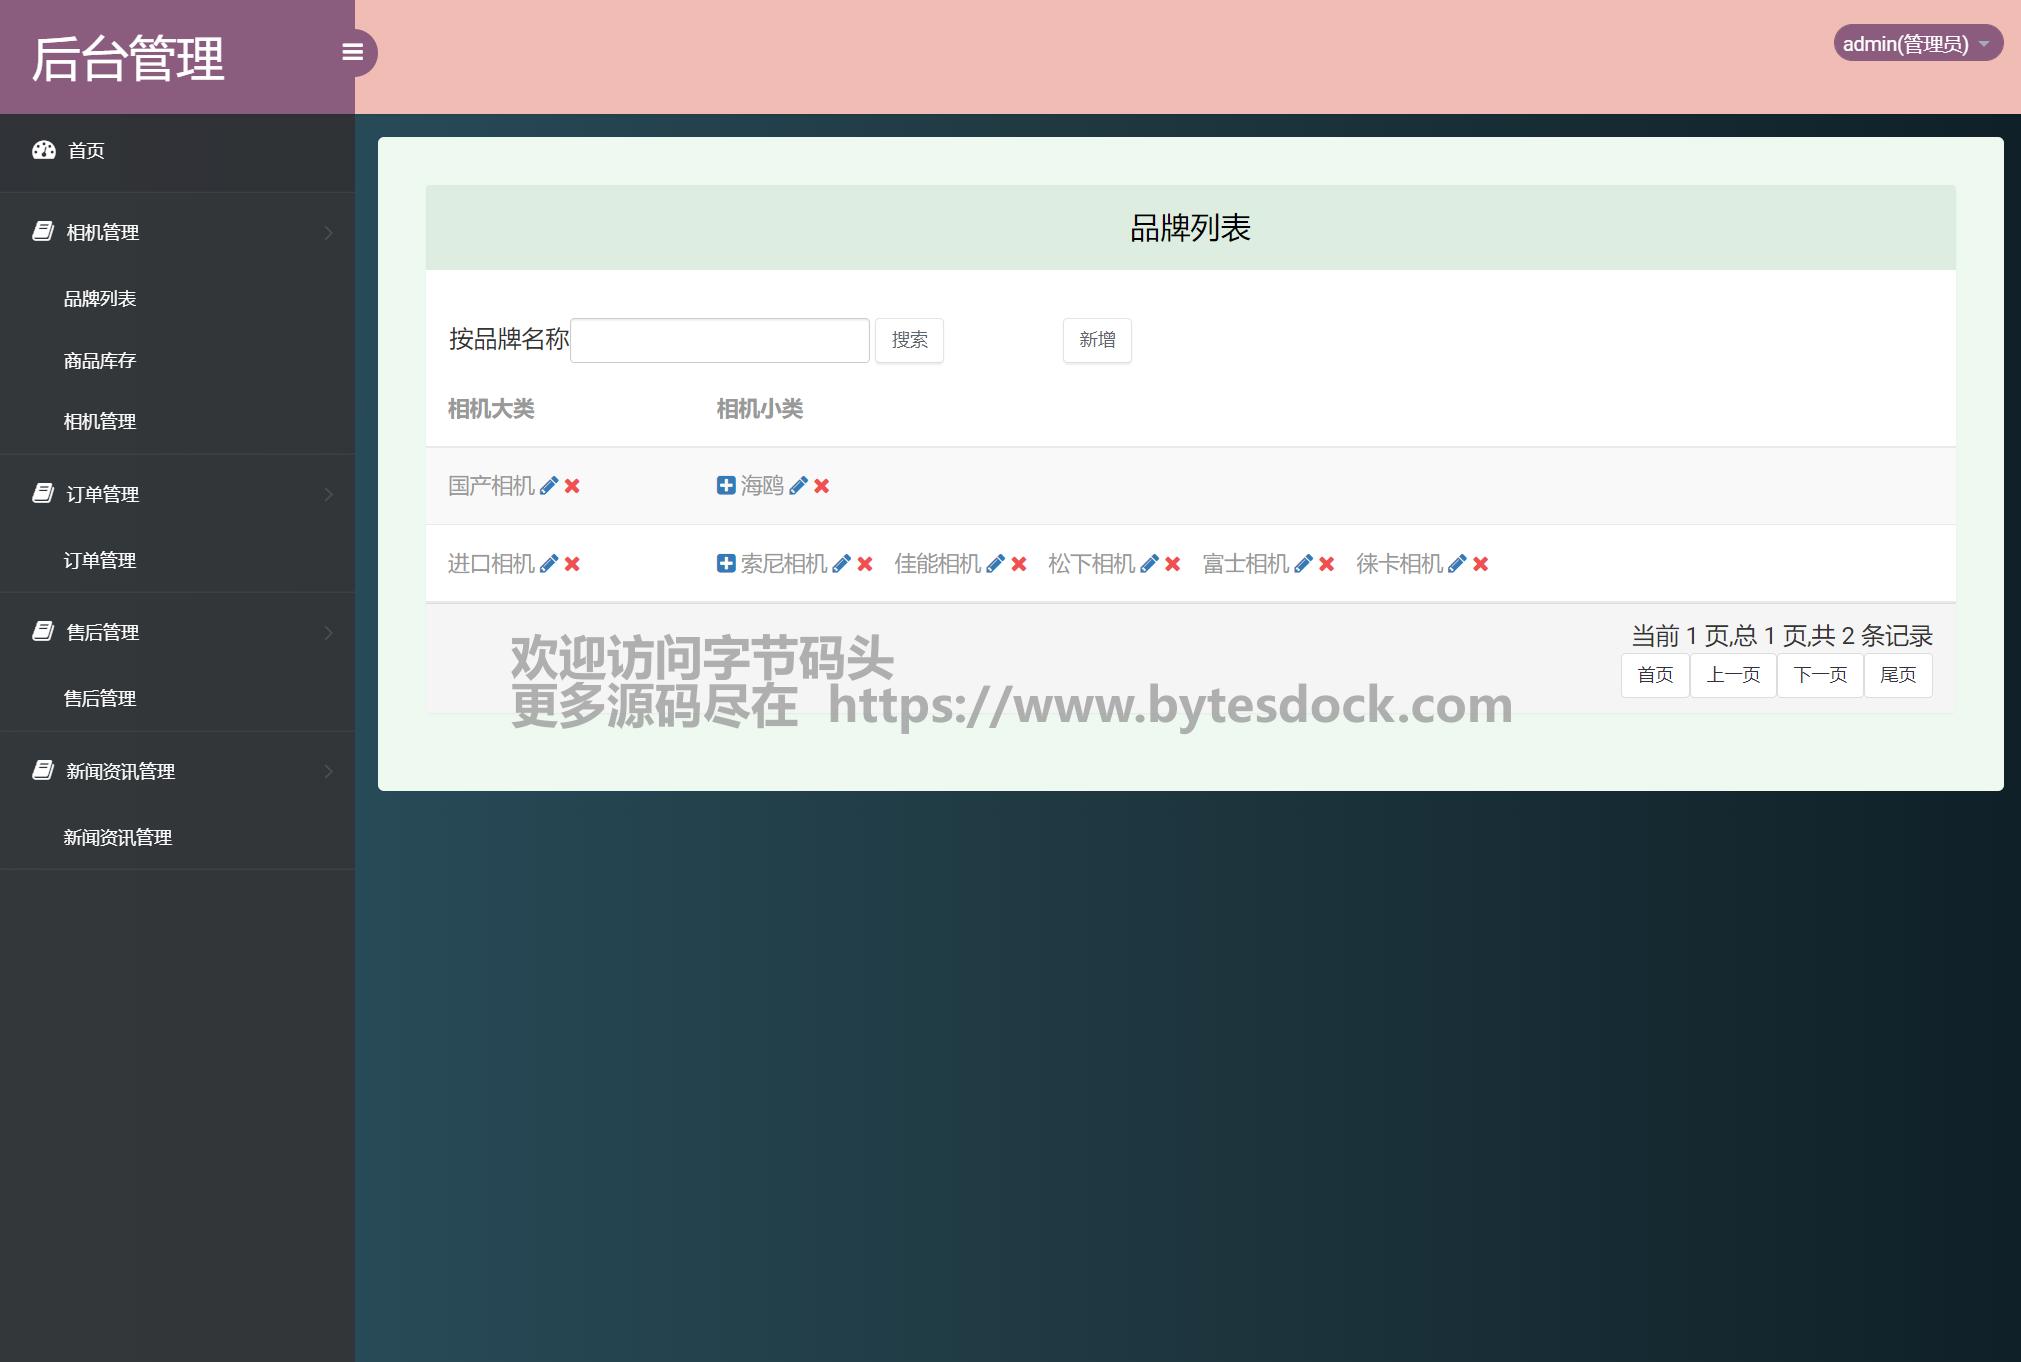The image size is (2021, 1362).
Task: Focus the 按品牌名称 search input field
Action: (719, 340)
